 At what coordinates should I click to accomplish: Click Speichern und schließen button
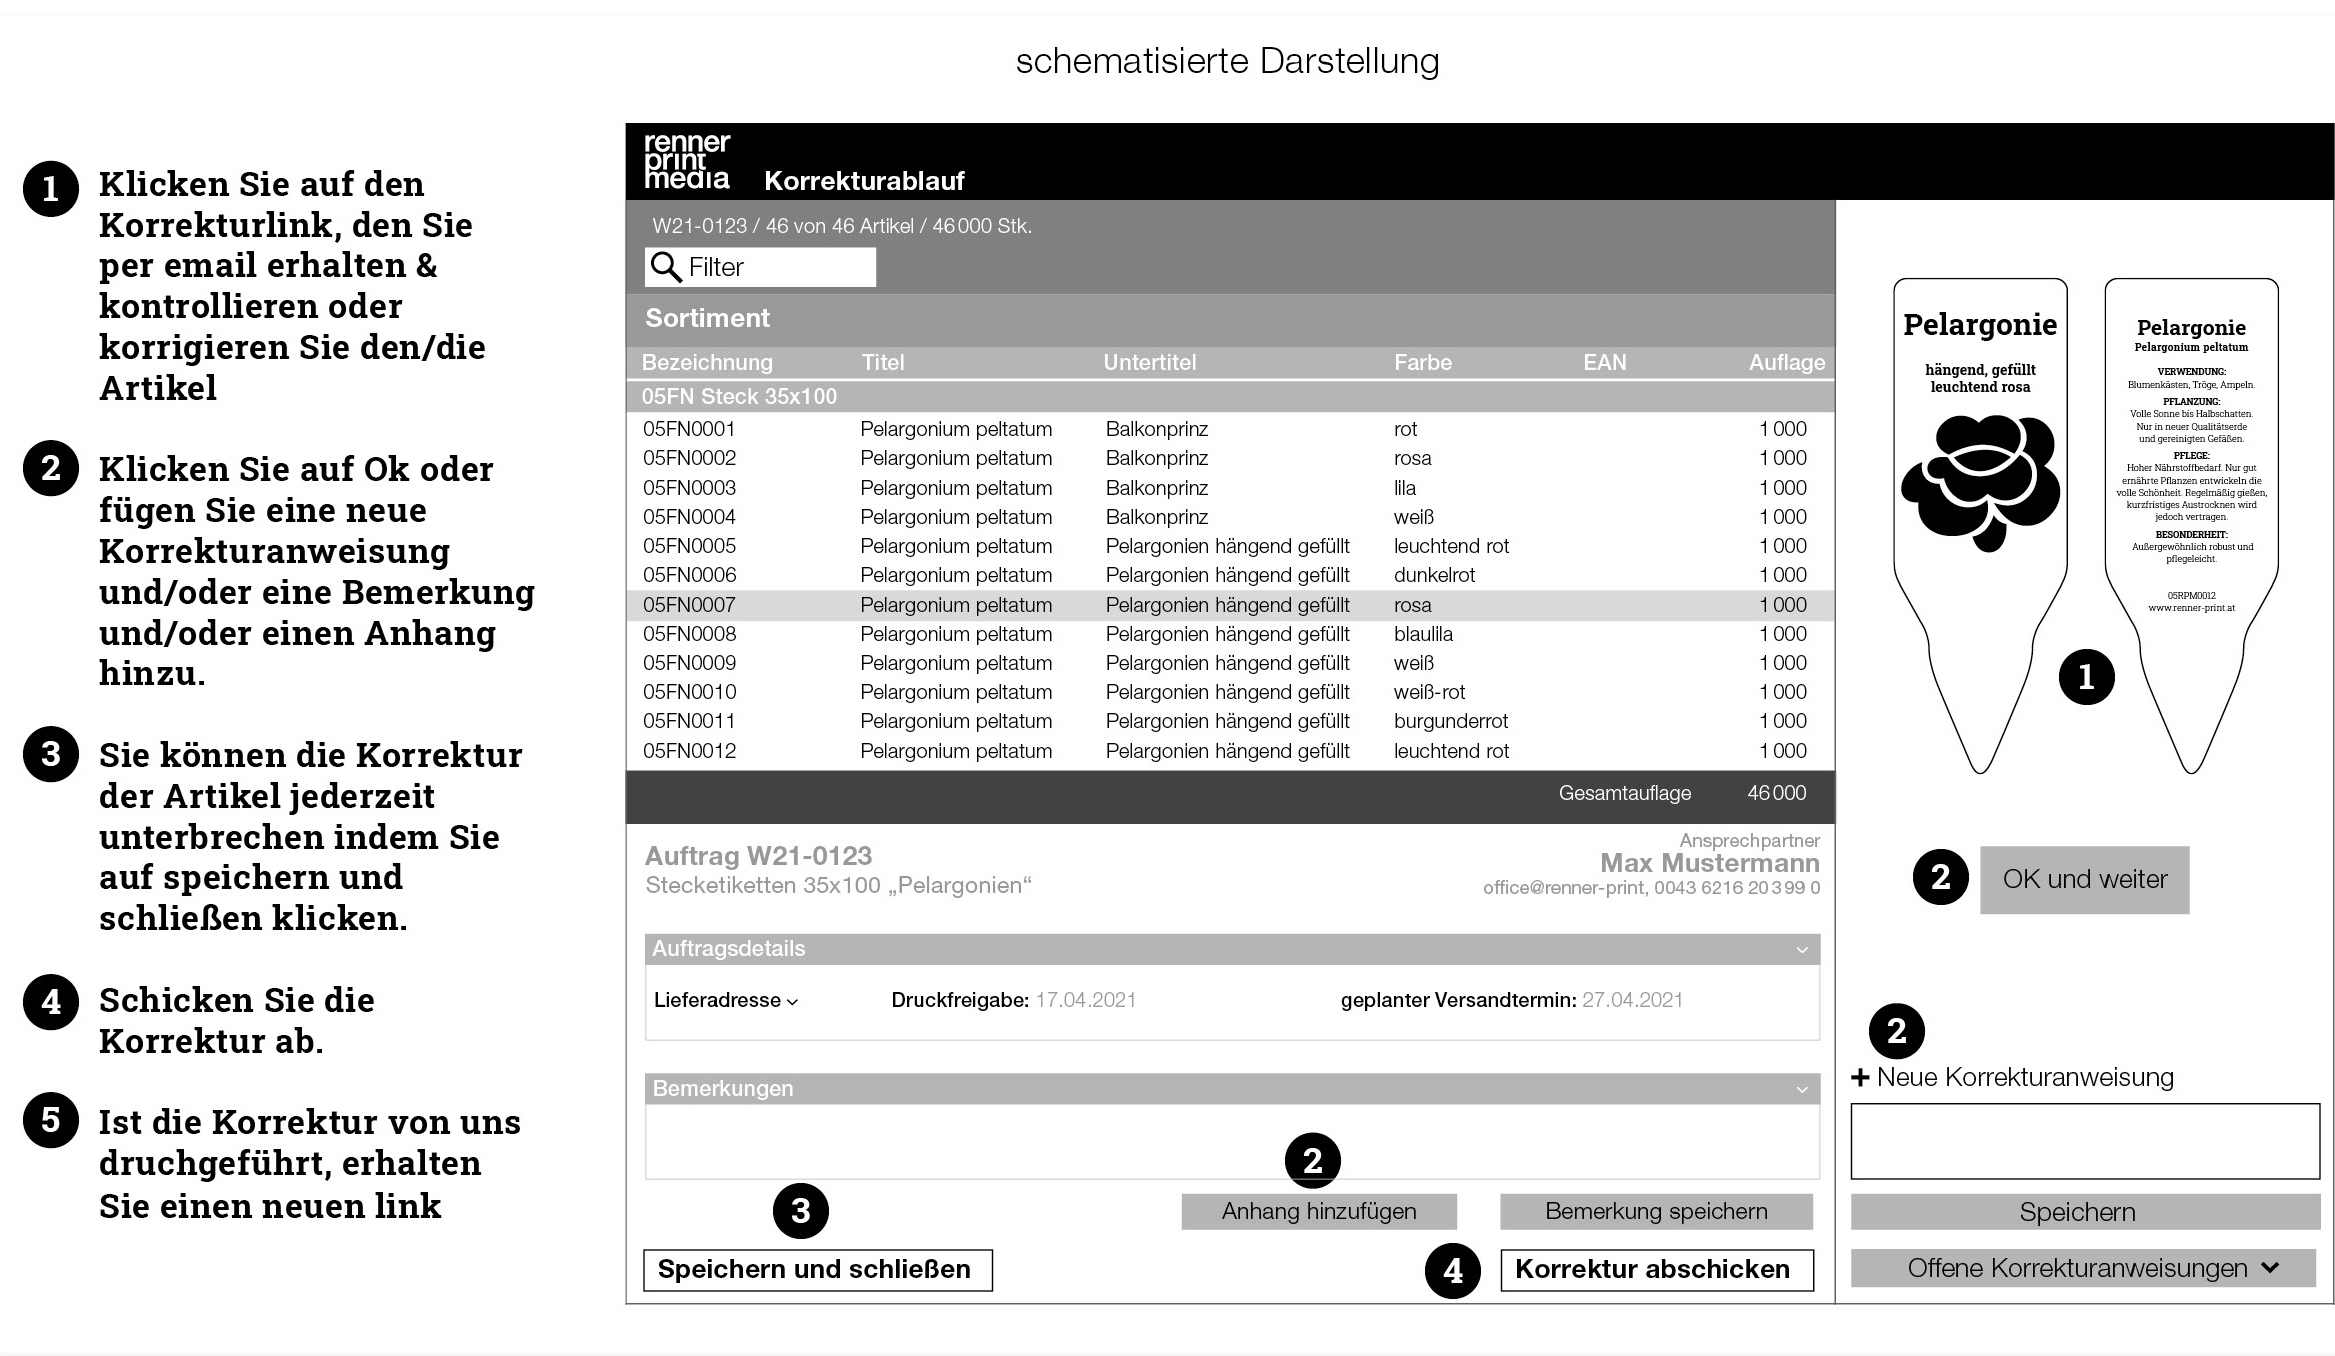817,1270
